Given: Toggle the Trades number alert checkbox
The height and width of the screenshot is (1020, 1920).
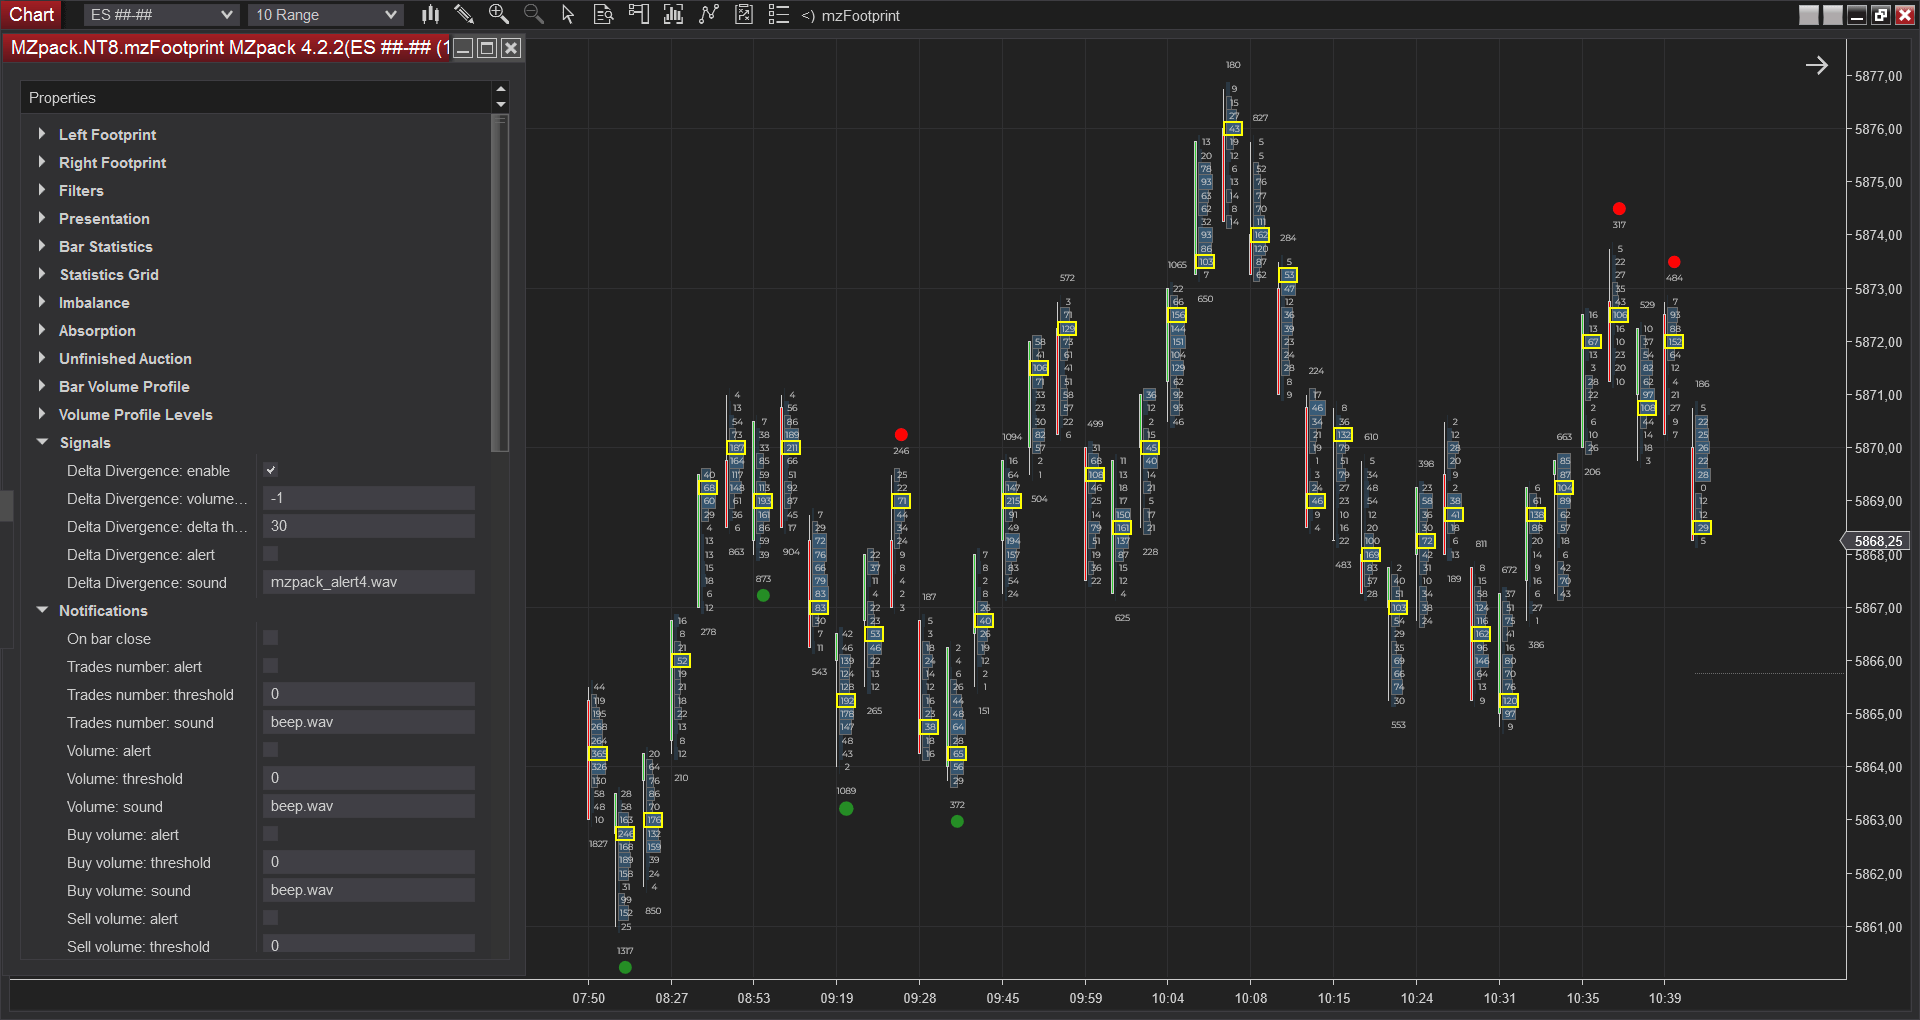Looking at the screenshot, I should pos(271,666).
